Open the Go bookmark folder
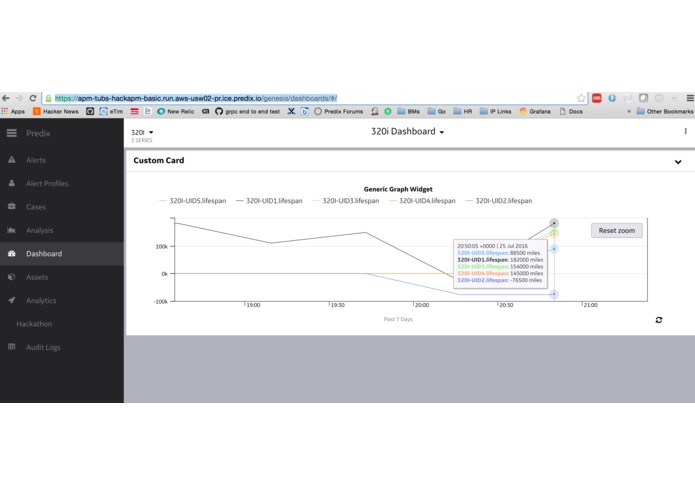This screenshot has width=695, height=494. tap(437, 111)
